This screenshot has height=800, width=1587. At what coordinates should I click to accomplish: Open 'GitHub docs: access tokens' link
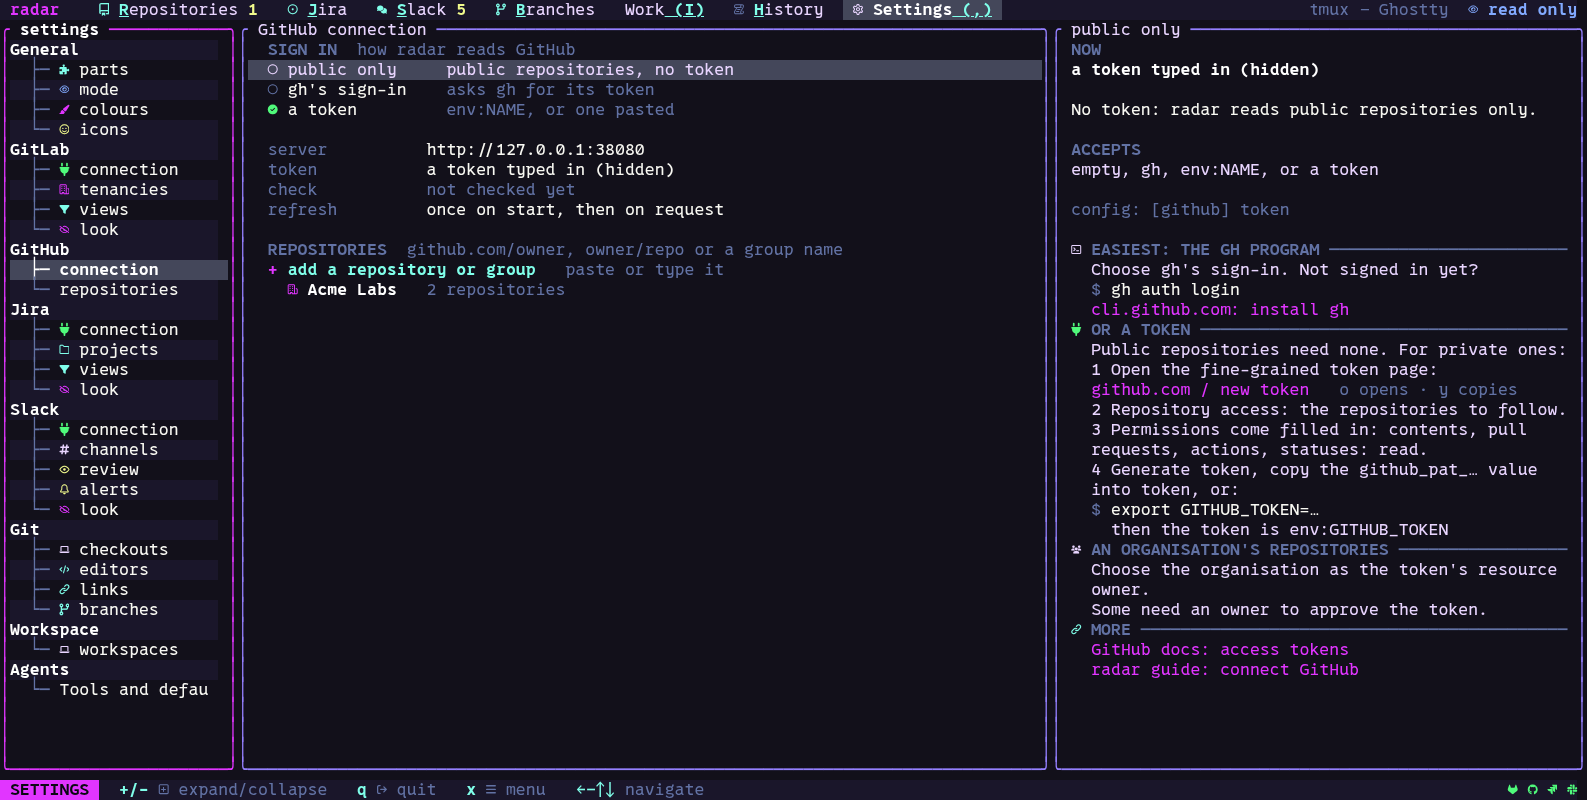[1220, 650]
